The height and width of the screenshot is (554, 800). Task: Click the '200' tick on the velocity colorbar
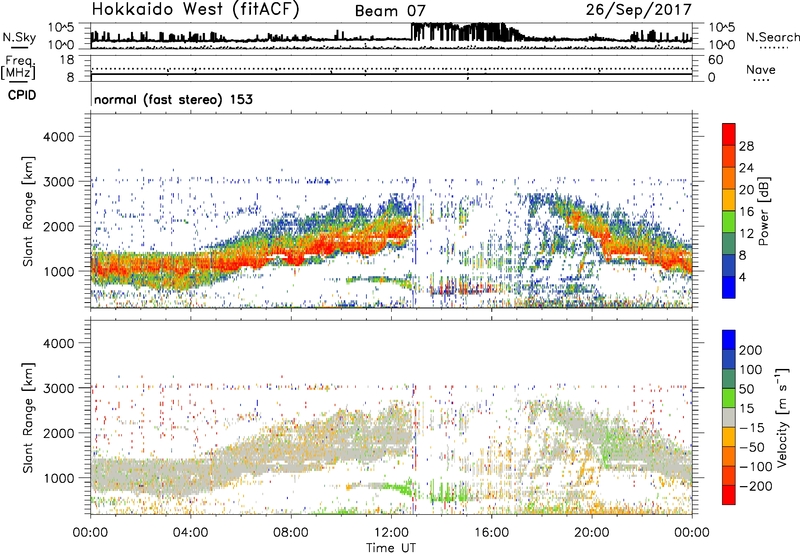751,350
